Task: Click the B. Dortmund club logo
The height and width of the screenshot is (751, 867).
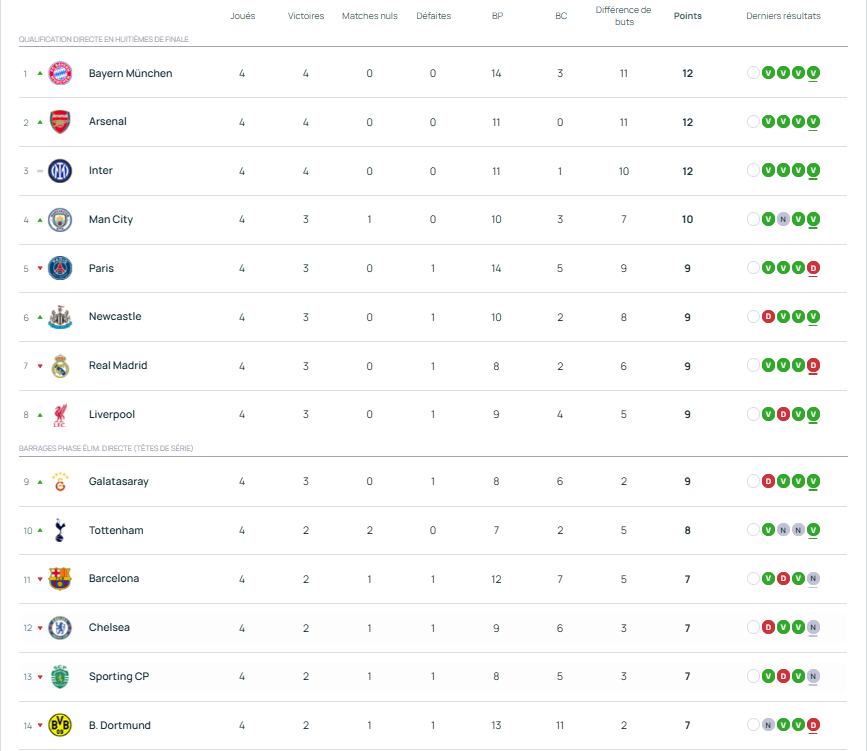Action: click(61, 725)
